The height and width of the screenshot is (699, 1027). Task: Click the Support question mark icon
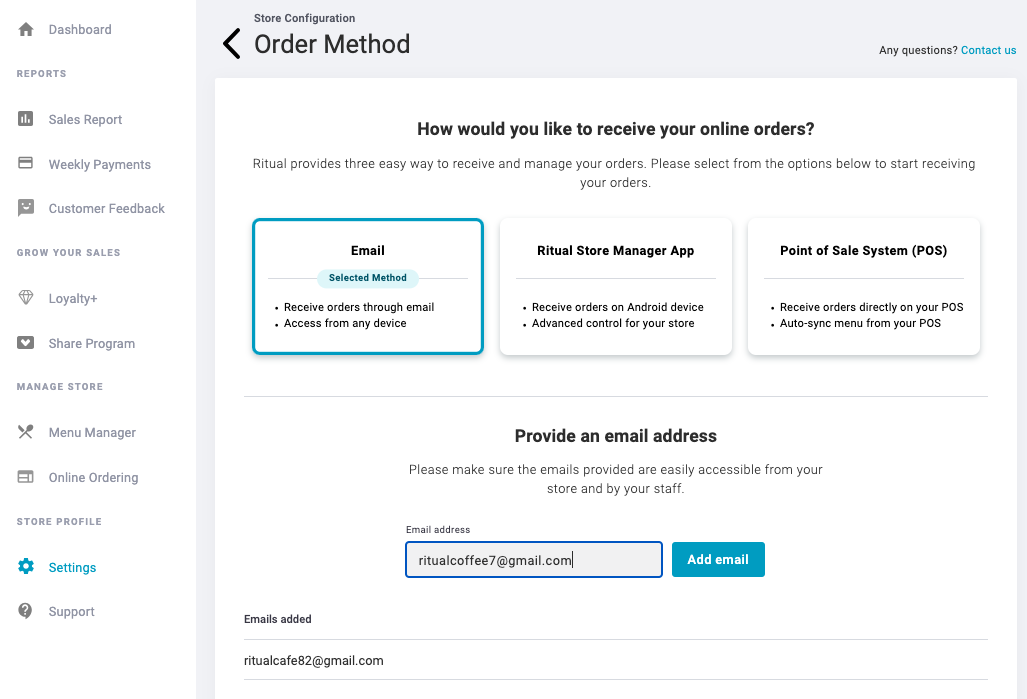[26, 611]
